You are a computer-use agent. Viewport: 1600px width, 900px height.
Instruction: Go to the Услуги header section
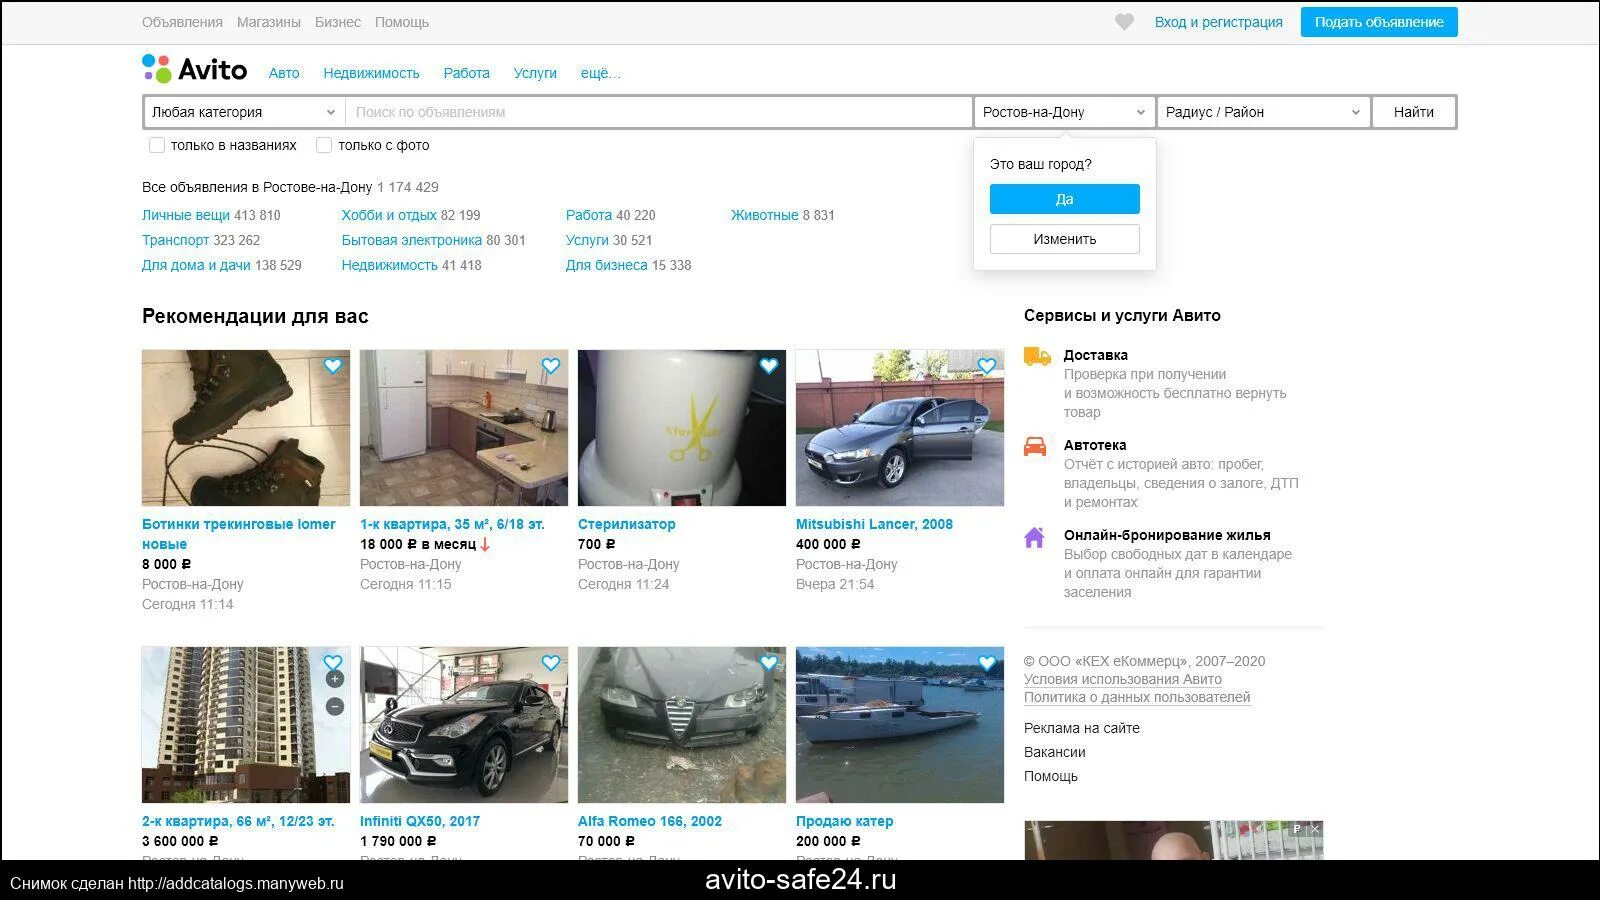pos(535,73)
